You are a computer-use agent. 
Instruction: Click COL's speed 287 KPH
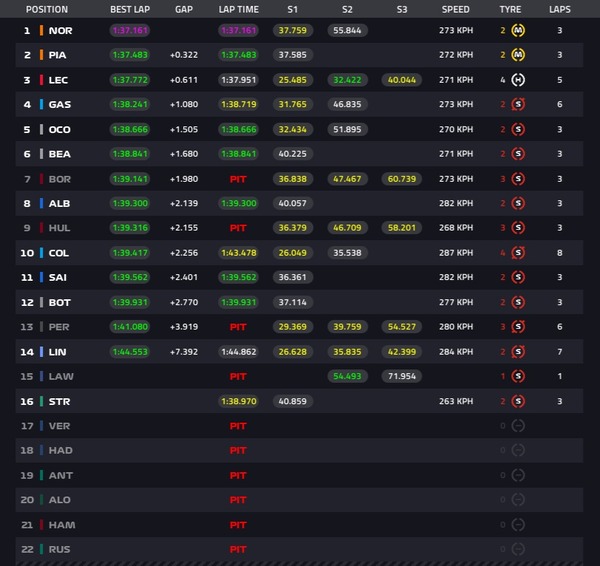456,253
